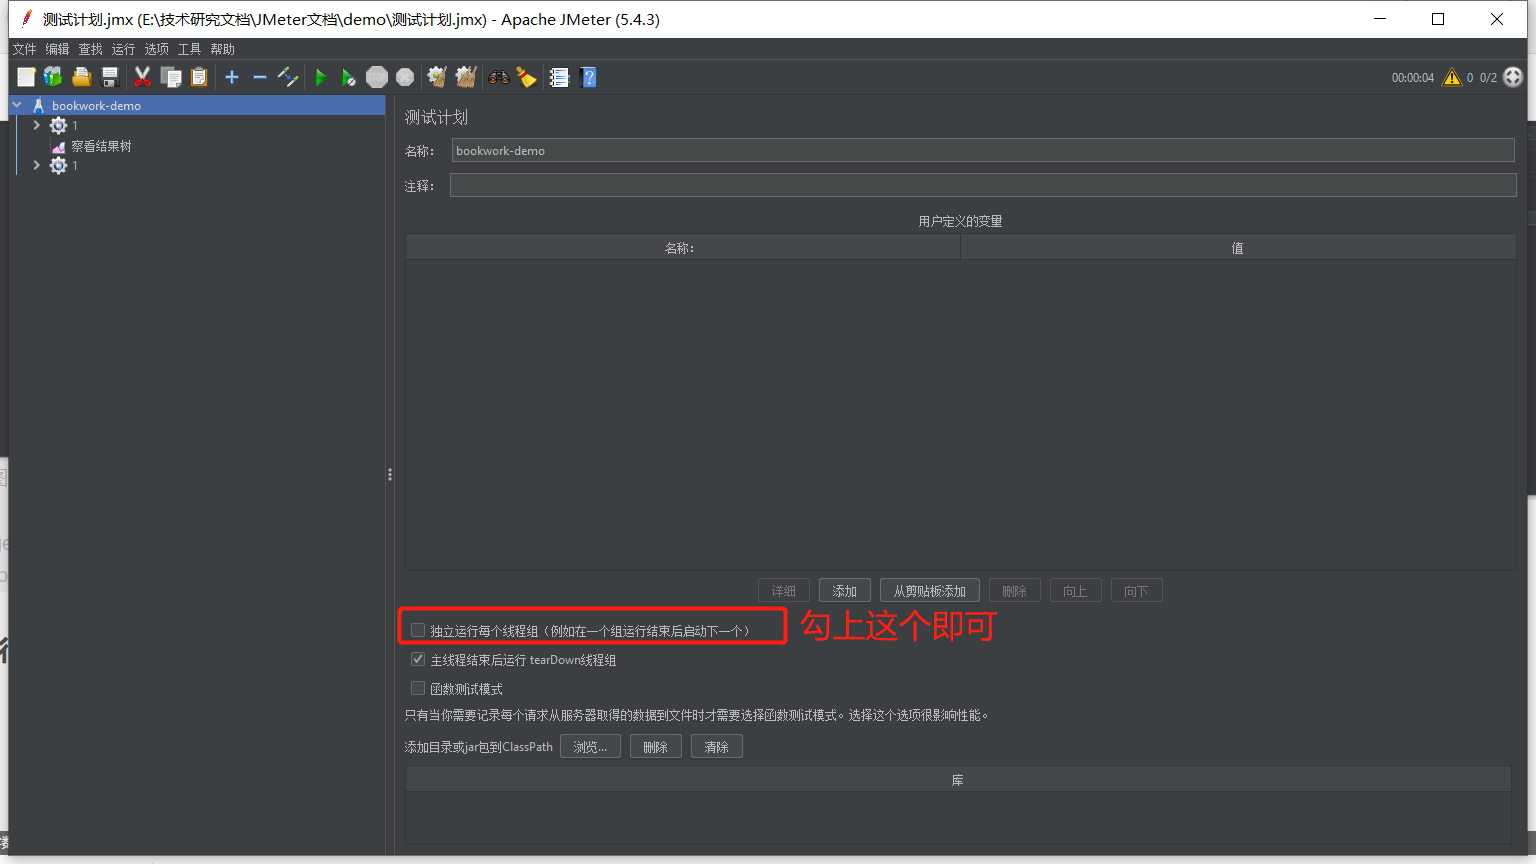Viewport: 1536px width, 864px height.
Task: Click the 值 column header in variables table
Action: click(x=1238, y=248)
